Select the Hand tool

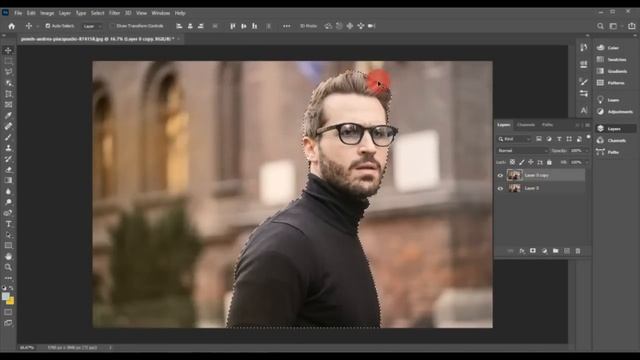(x=8, y=256)
